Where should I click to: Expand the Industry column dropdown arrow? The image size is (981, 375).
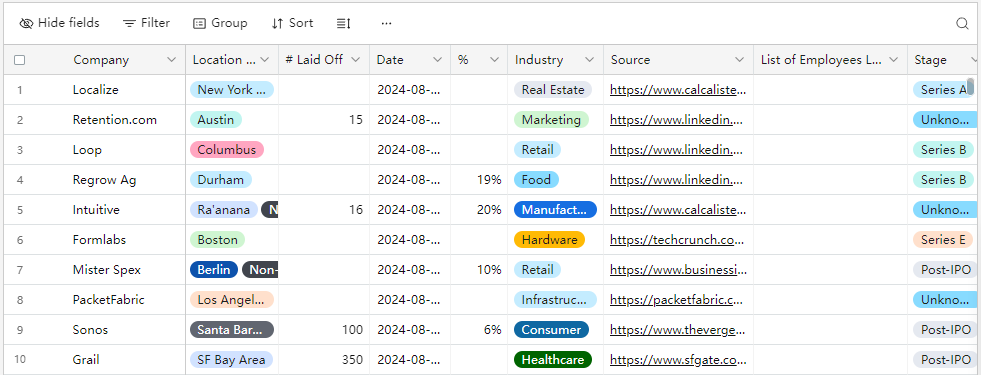pos(589,60)
